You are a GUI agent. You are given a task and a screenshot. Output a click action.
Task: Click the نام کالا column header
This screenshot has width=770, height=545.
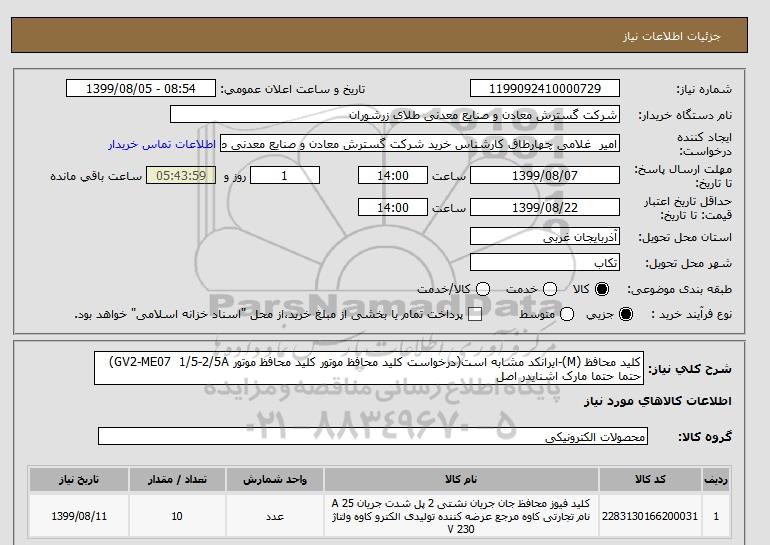[x=461, y=479]
